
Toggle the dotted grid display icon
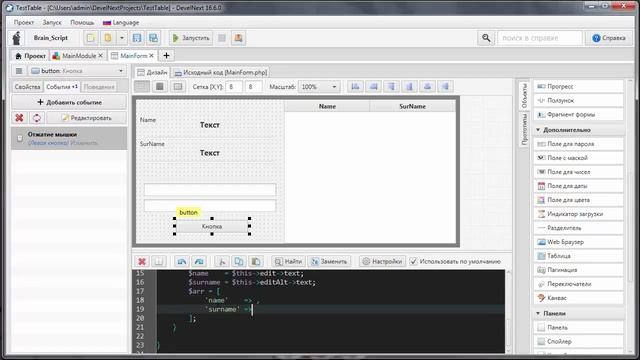coord(142,87)
